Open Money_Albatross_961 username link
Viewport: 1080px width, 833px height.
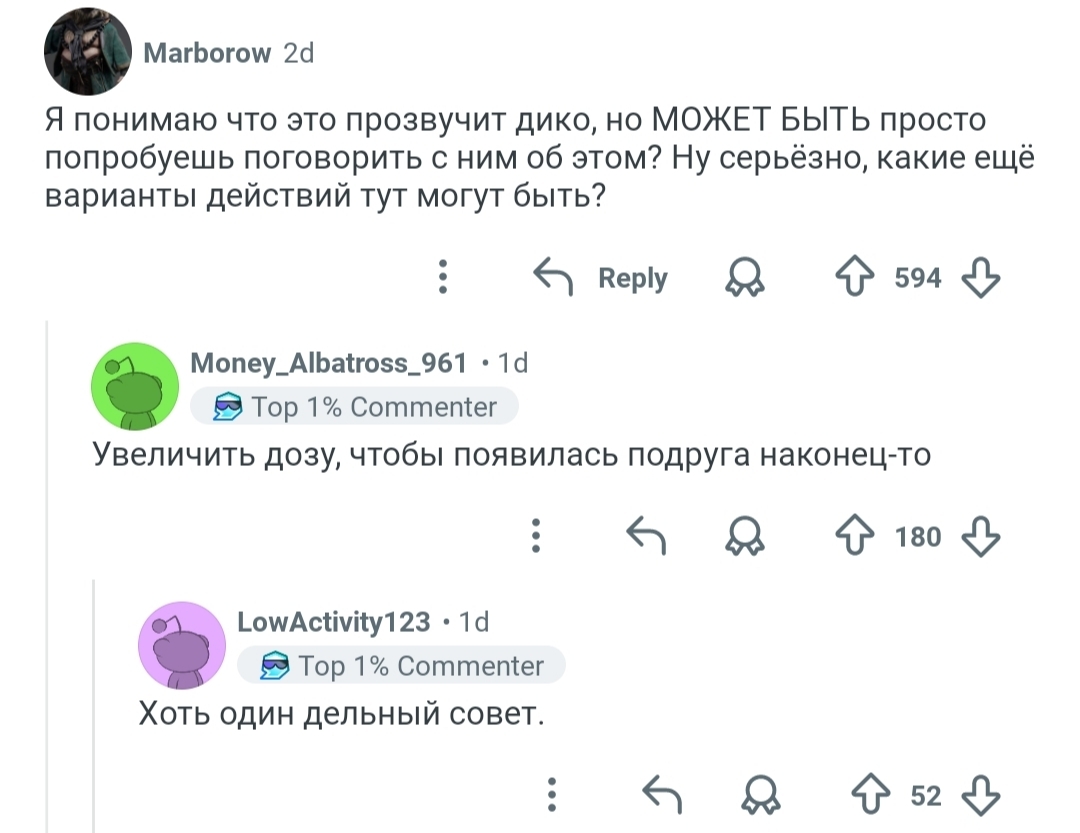[x=329, y=364]
